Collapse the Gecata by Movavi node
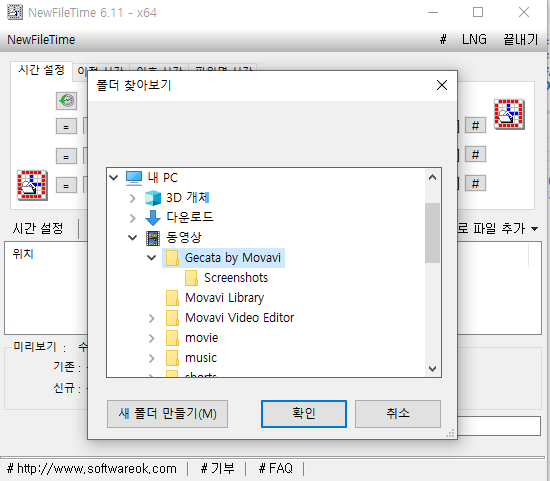The width and height of the screenshot is (550, 481). [x=152, y=258]
